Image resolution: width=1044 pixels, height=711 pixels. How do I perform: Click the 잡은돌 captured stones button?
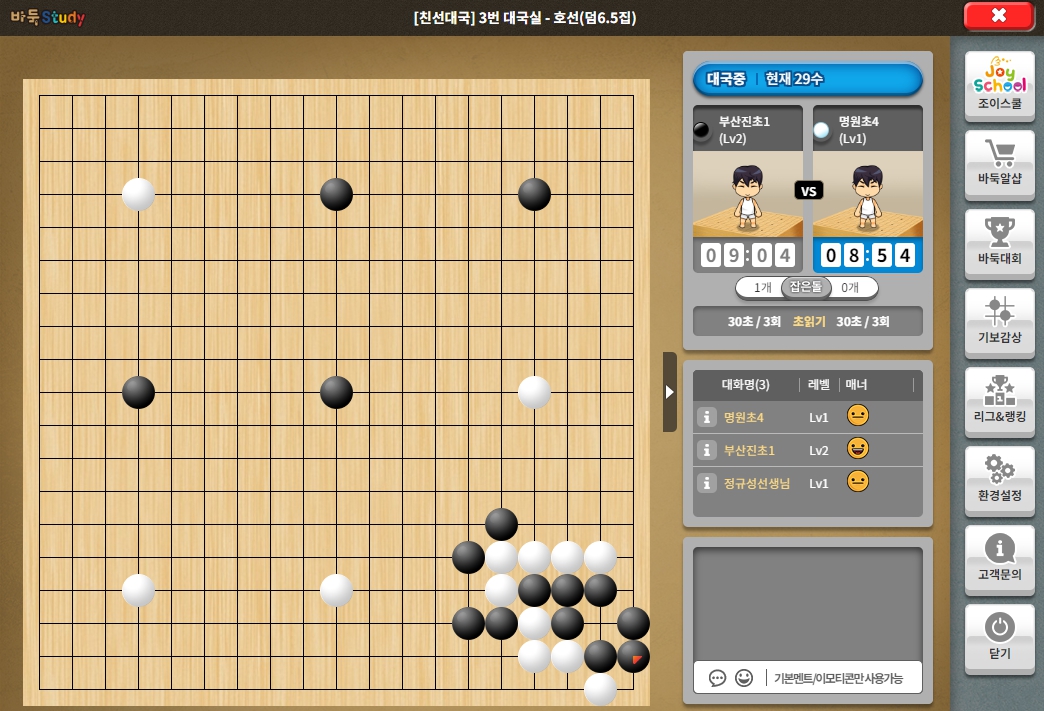pos(806,287)
